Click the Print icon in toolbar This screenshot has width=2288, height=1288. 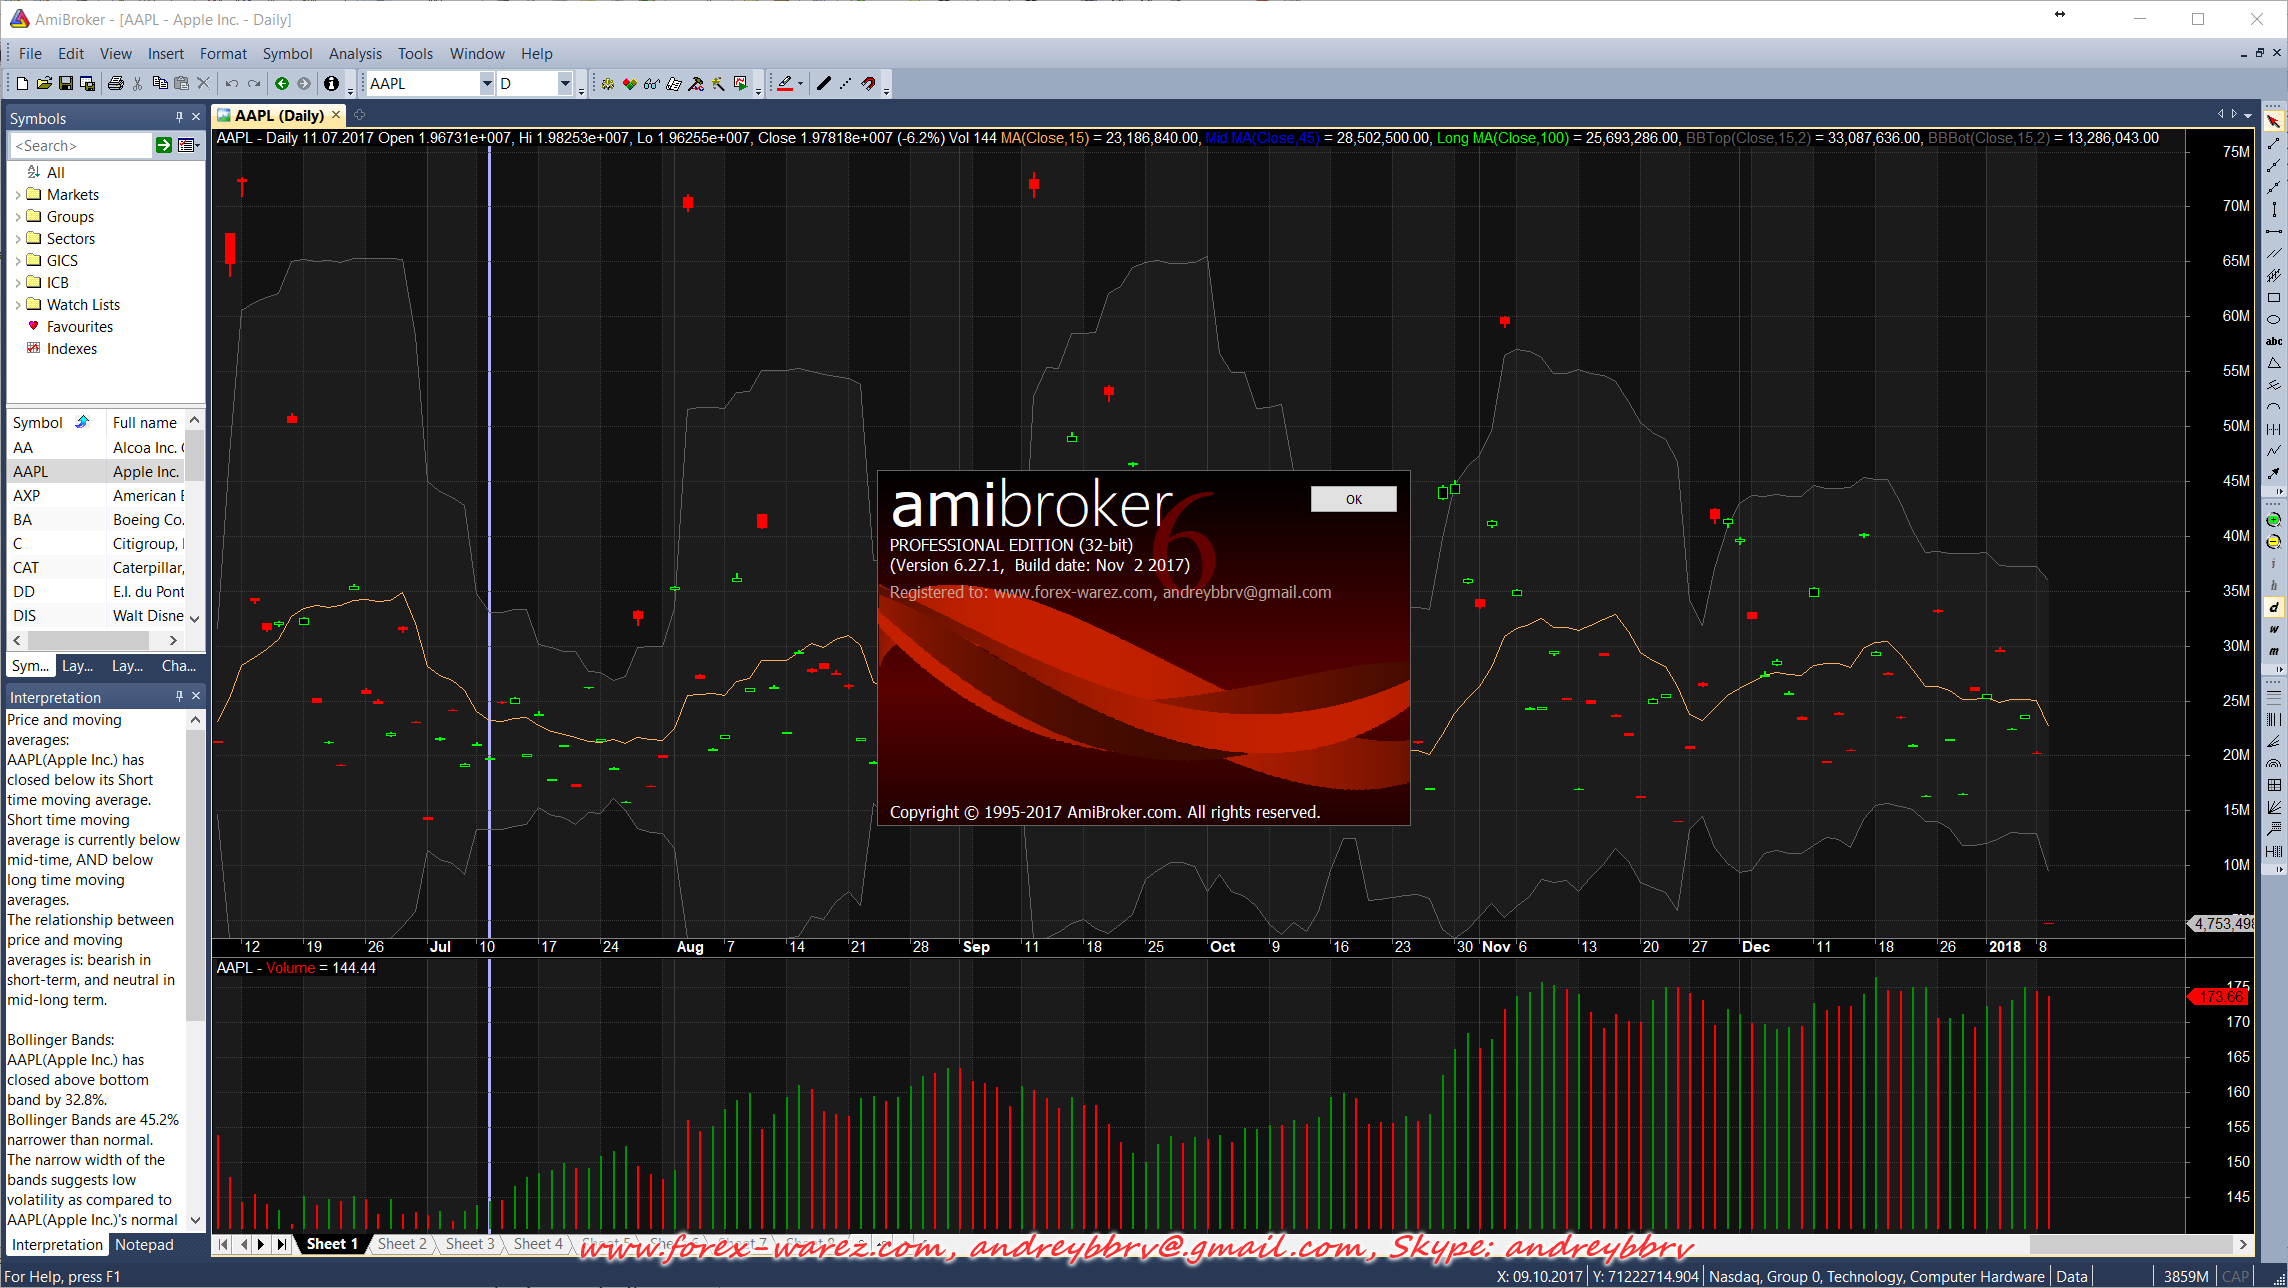click(x=116, y=84)
